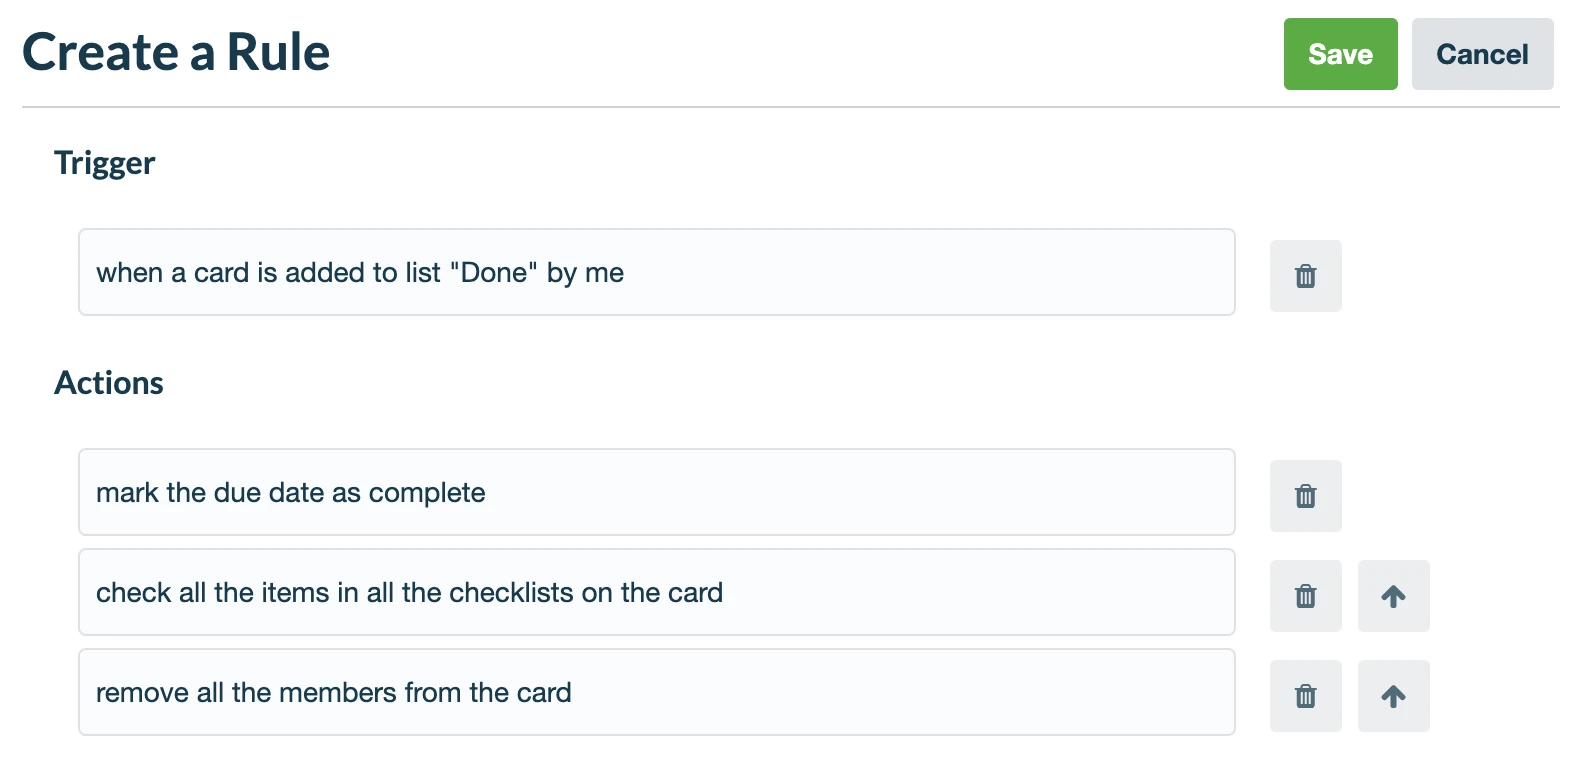1572x766 pixels.
Task: Remove the "remove all the members" action row
Action: coord(1305,695)
